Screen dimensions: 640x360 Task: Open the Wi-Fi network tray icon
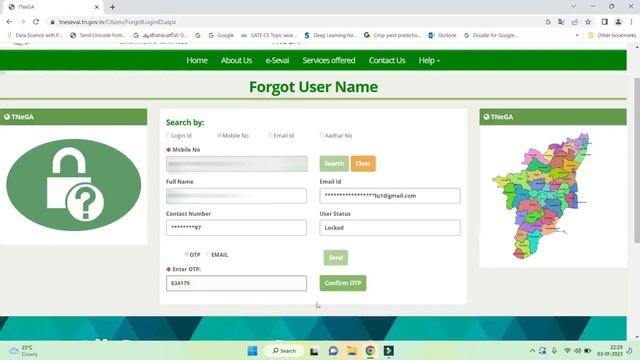(x=567, y=351)
